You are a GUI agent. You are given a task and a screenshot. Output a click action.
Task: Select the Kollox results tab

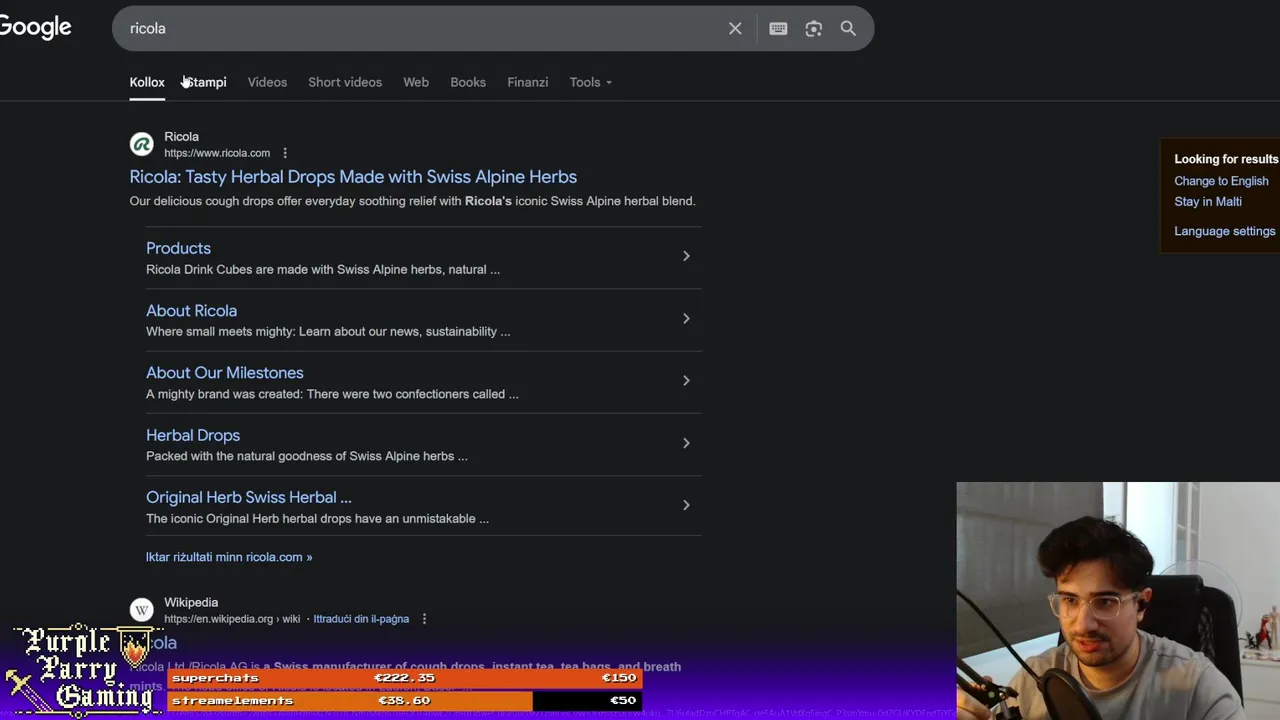click(147, 82)
